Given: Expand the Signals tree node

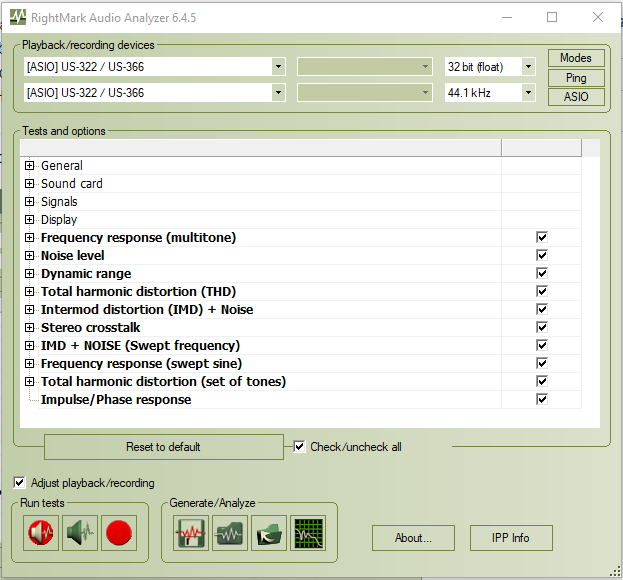Looking at the screenshot, I should 29,201.
